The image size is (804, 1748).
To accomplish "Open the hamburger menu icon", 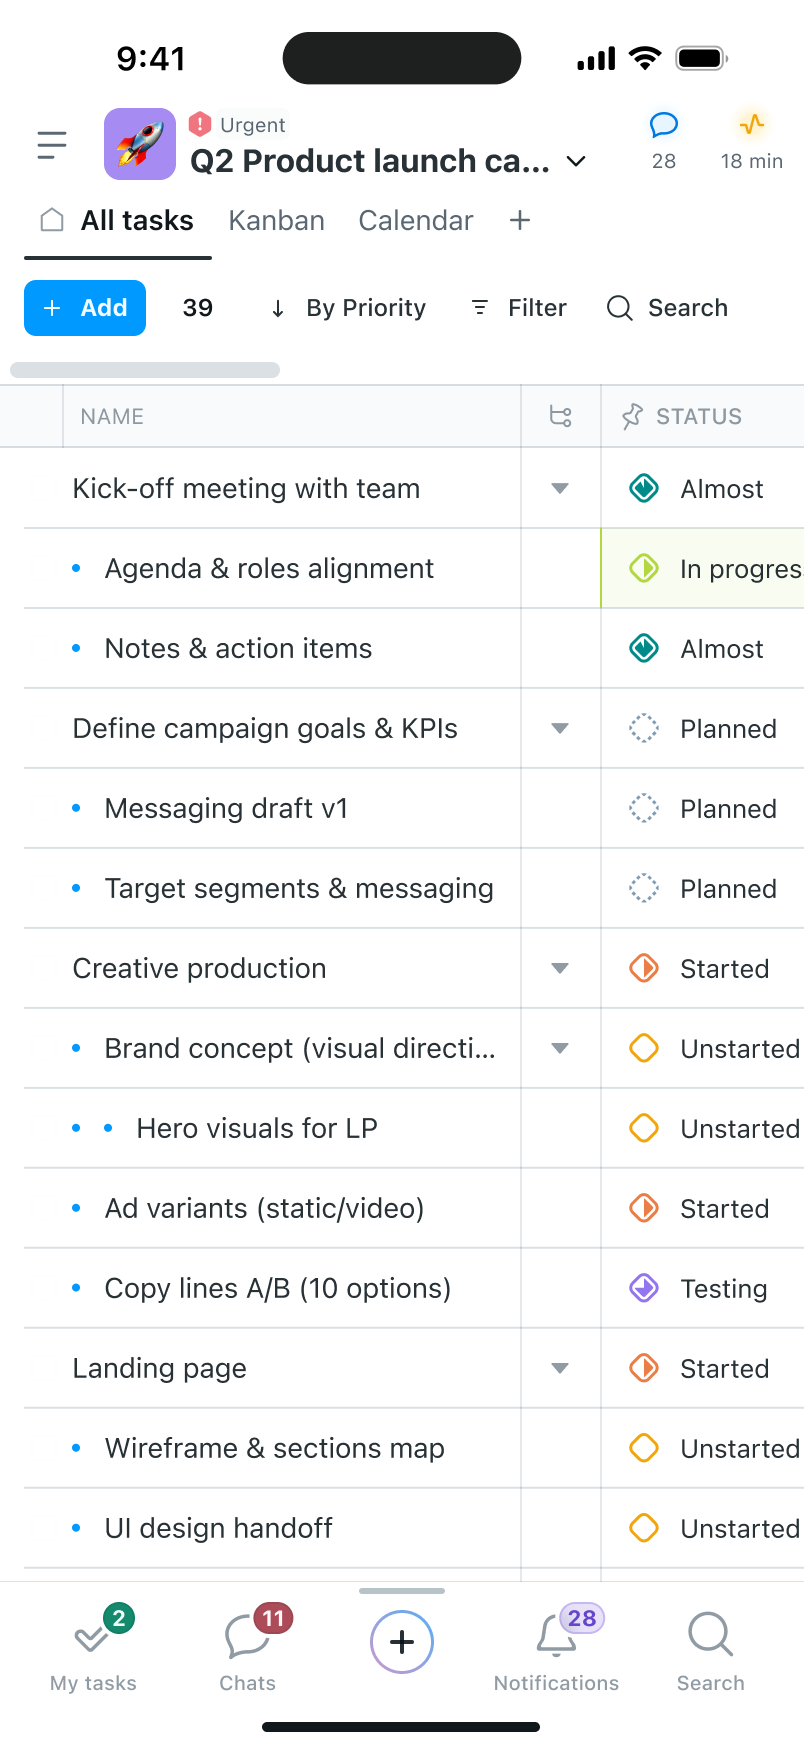I will [x=52, y=146].
